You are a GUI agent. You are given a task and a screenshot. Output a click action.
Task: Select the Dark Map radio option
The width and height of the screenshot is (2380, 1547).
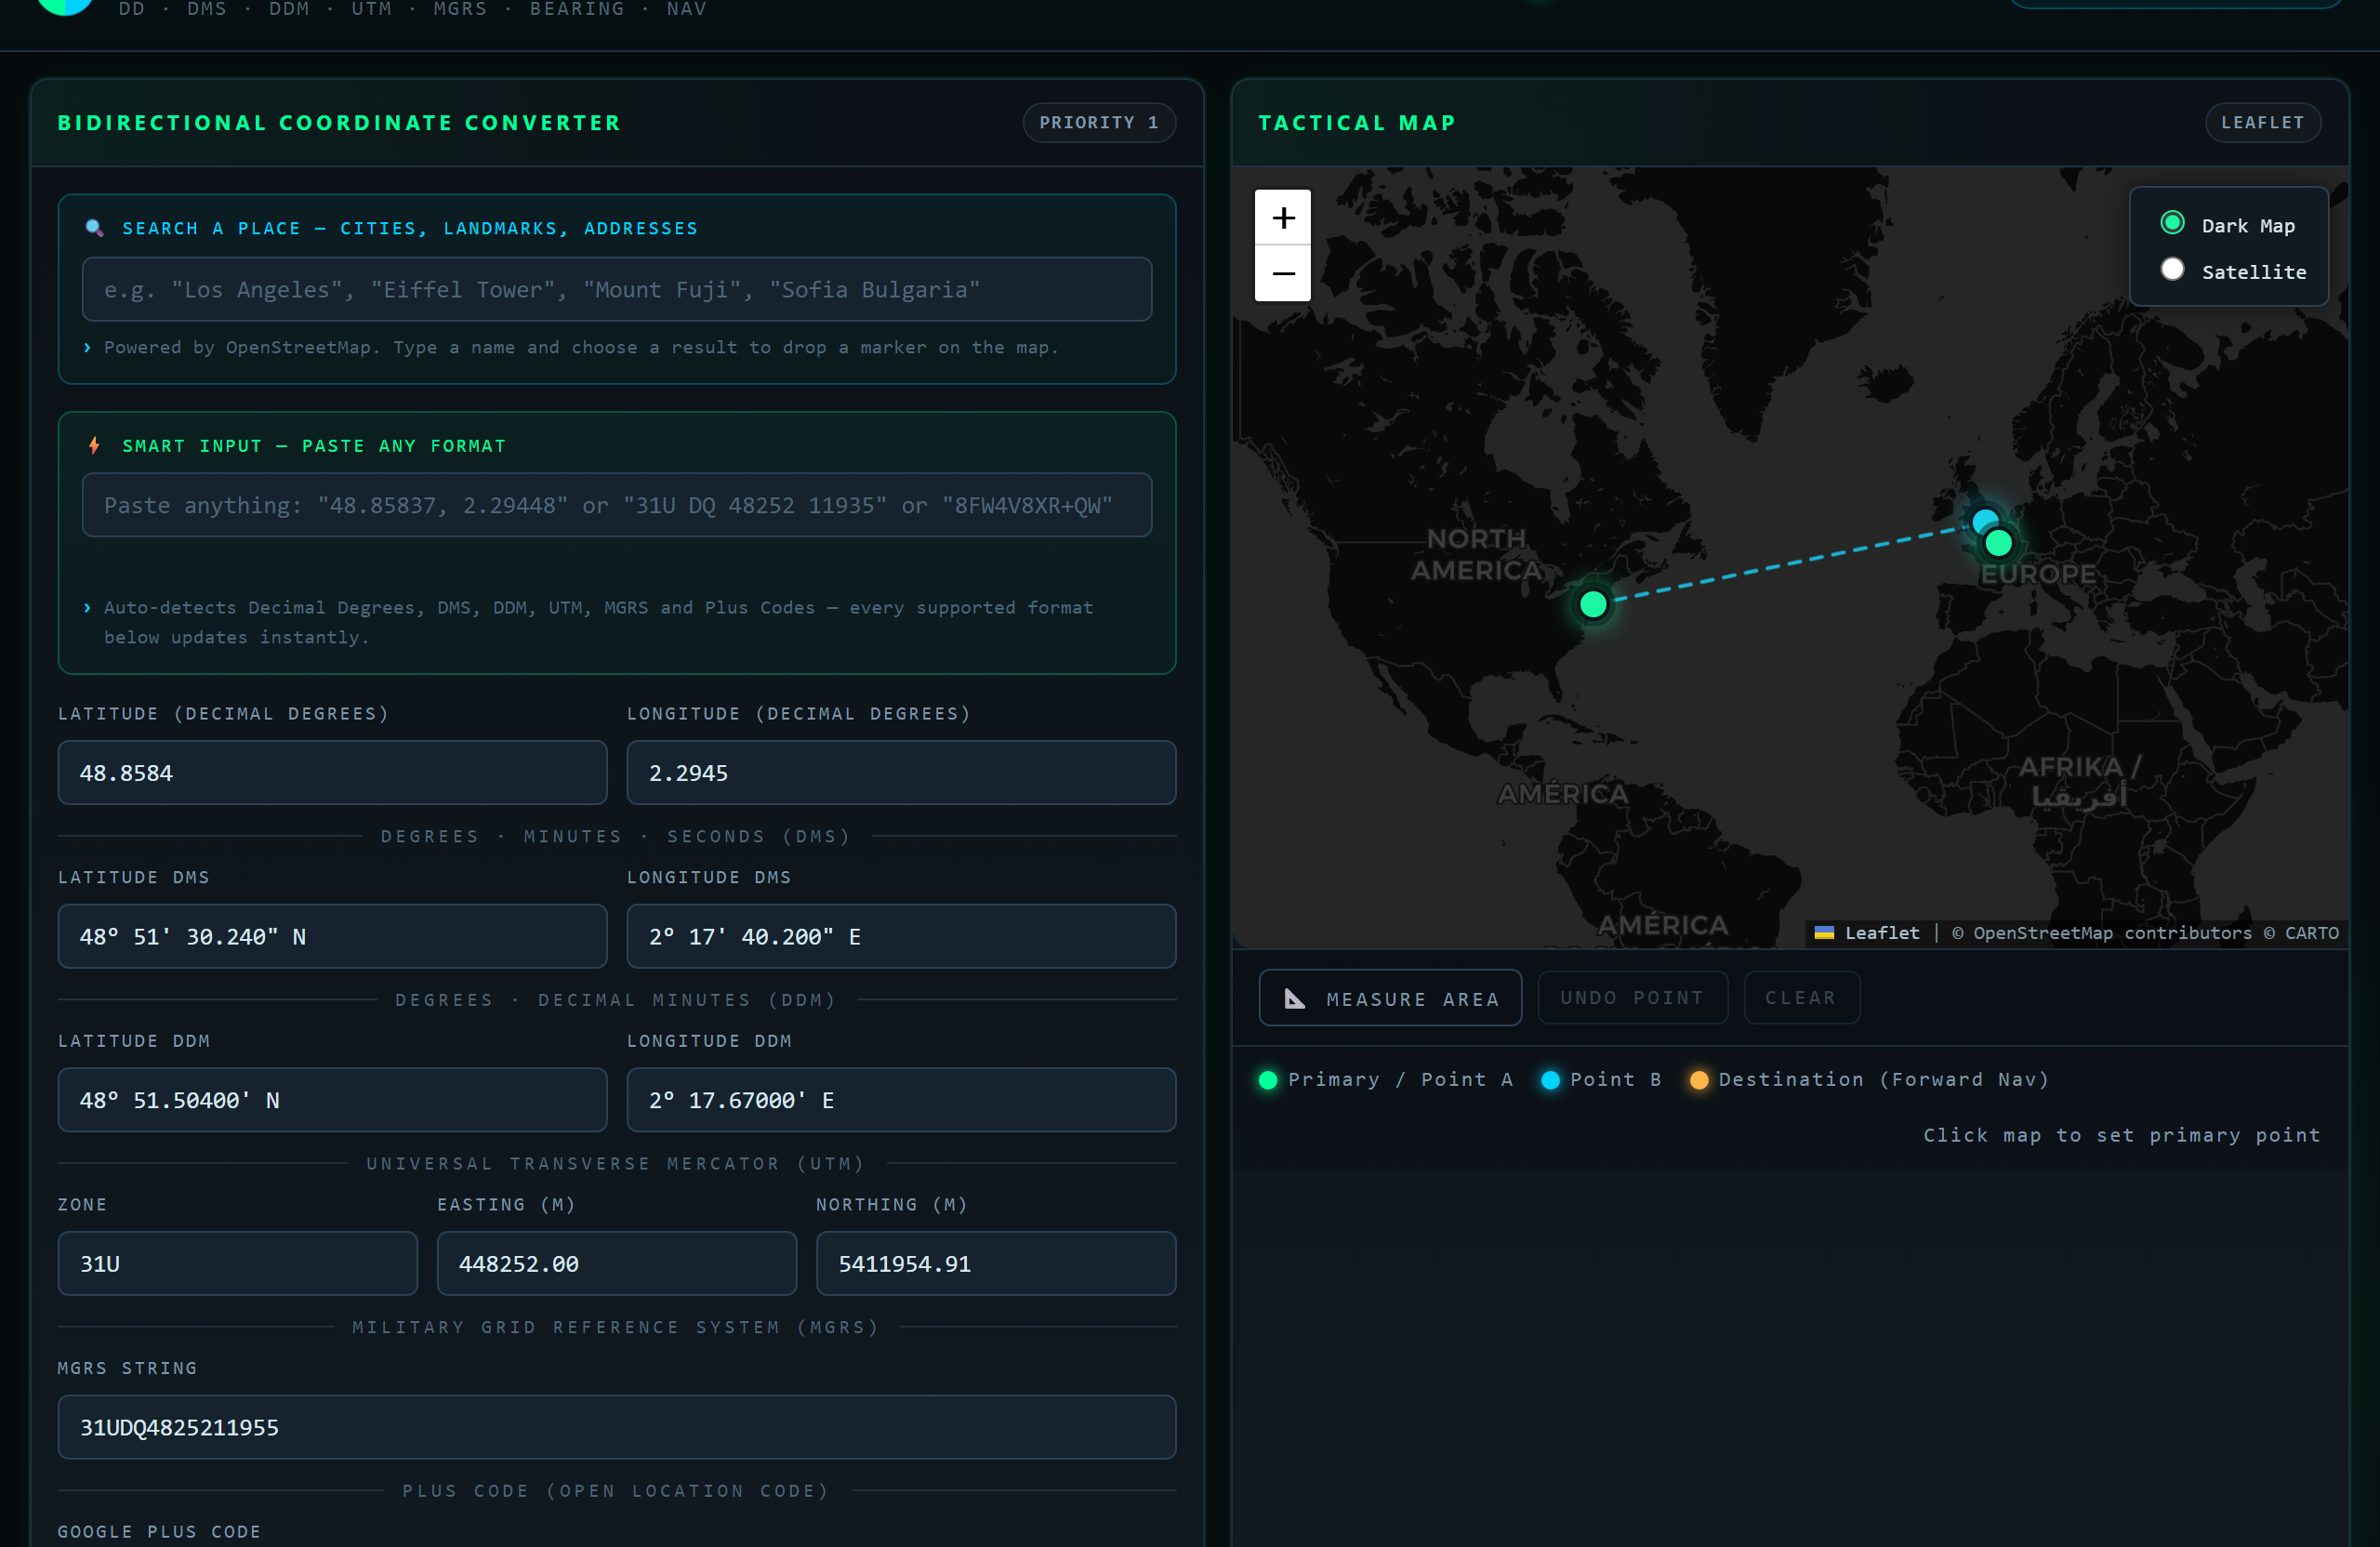click(2172, 223)
